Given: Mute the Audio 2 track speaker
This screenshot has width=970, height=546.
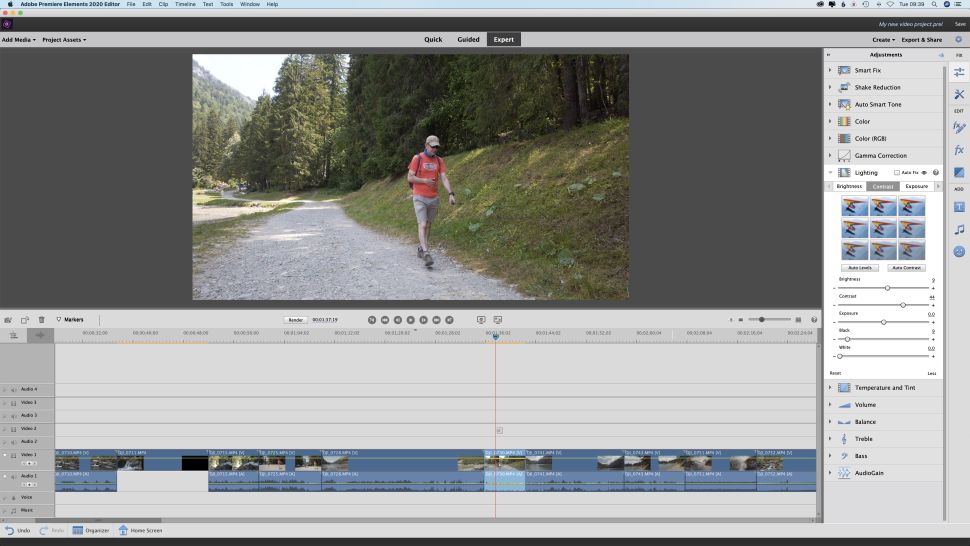Looking at the screenshot, I should [13, 442].
